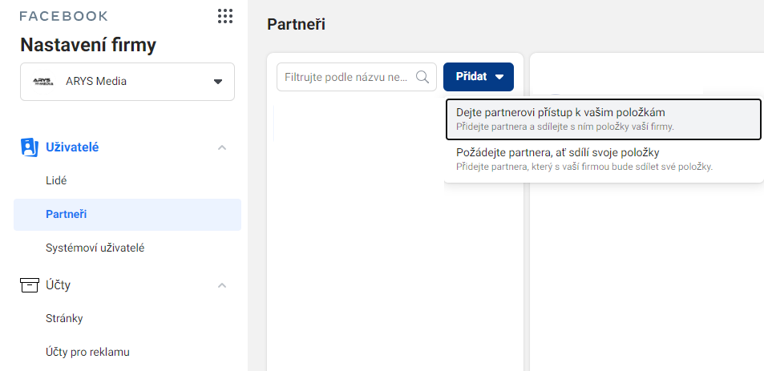Image resolution: width=764 pixels, height=374 pixels.
Task: Click the Přidat dropdown button
Action: (478, 77)
